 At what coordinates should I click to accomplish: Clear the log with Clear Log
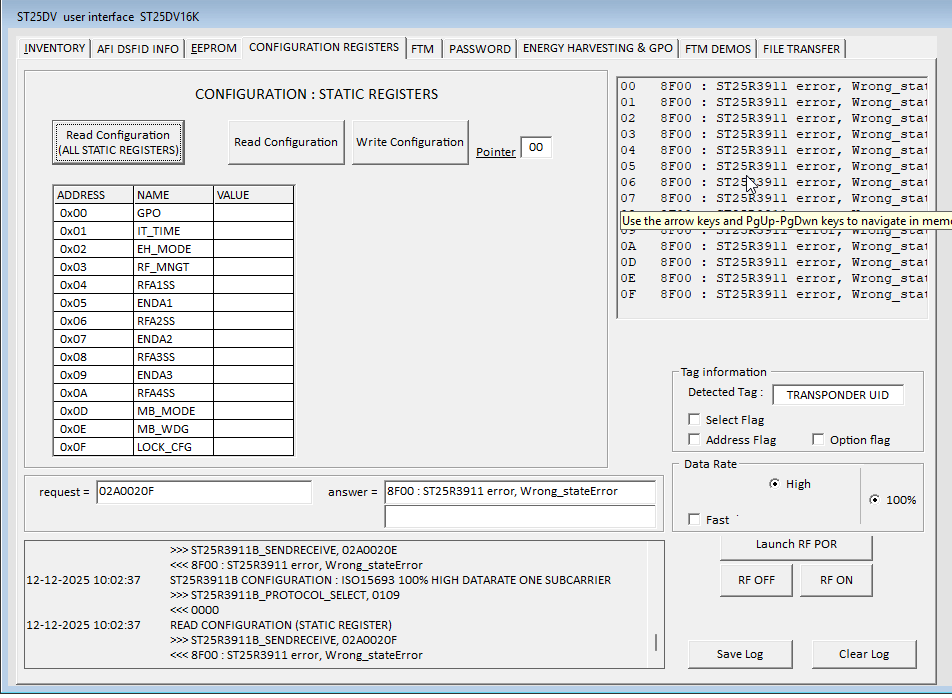pos(864,654)
